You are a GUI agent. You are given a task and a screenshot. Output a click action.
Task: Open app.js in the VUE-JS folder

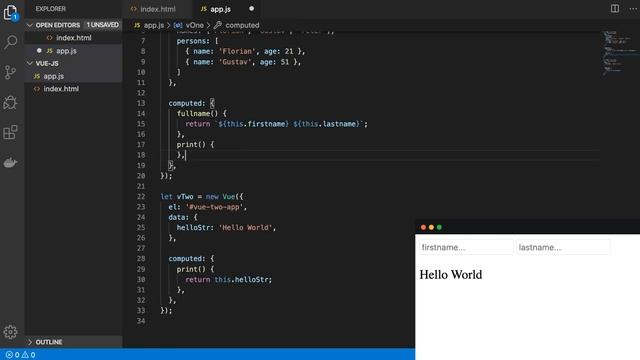point(73,76)
